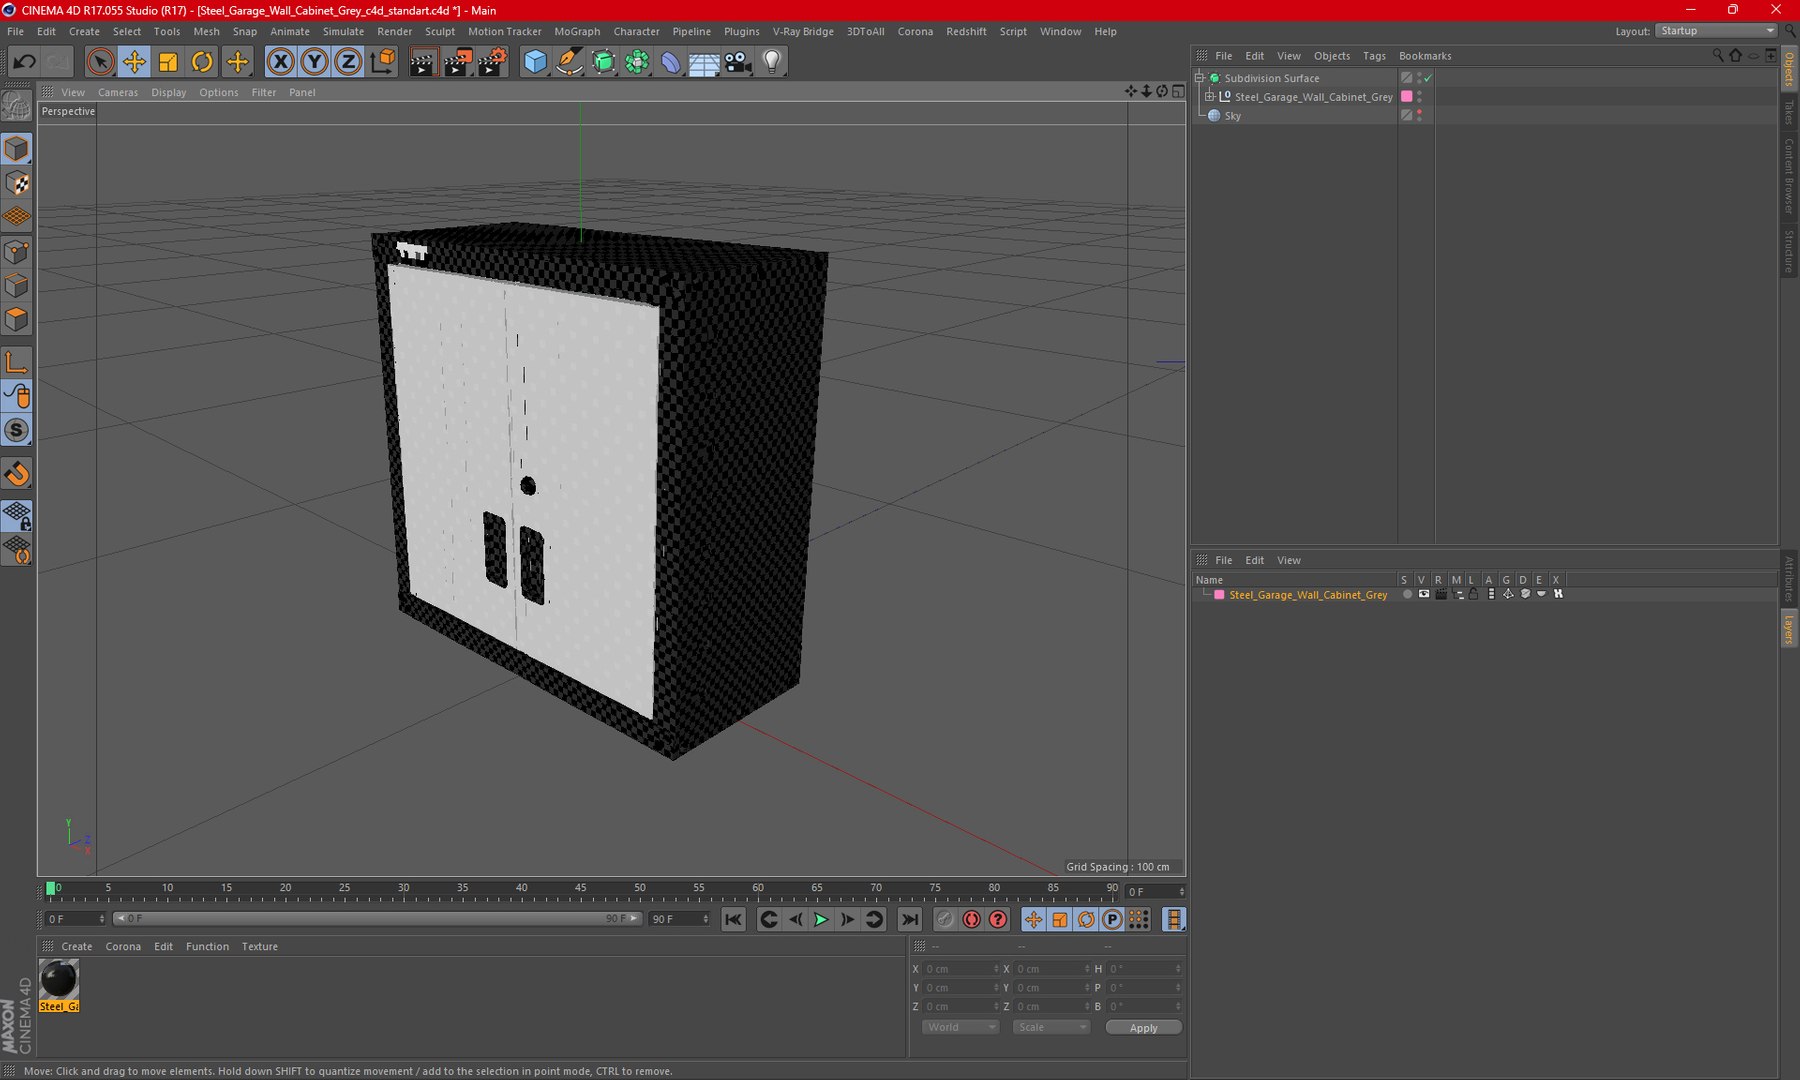Toggle the coordinate system icon

coord(382,62)
